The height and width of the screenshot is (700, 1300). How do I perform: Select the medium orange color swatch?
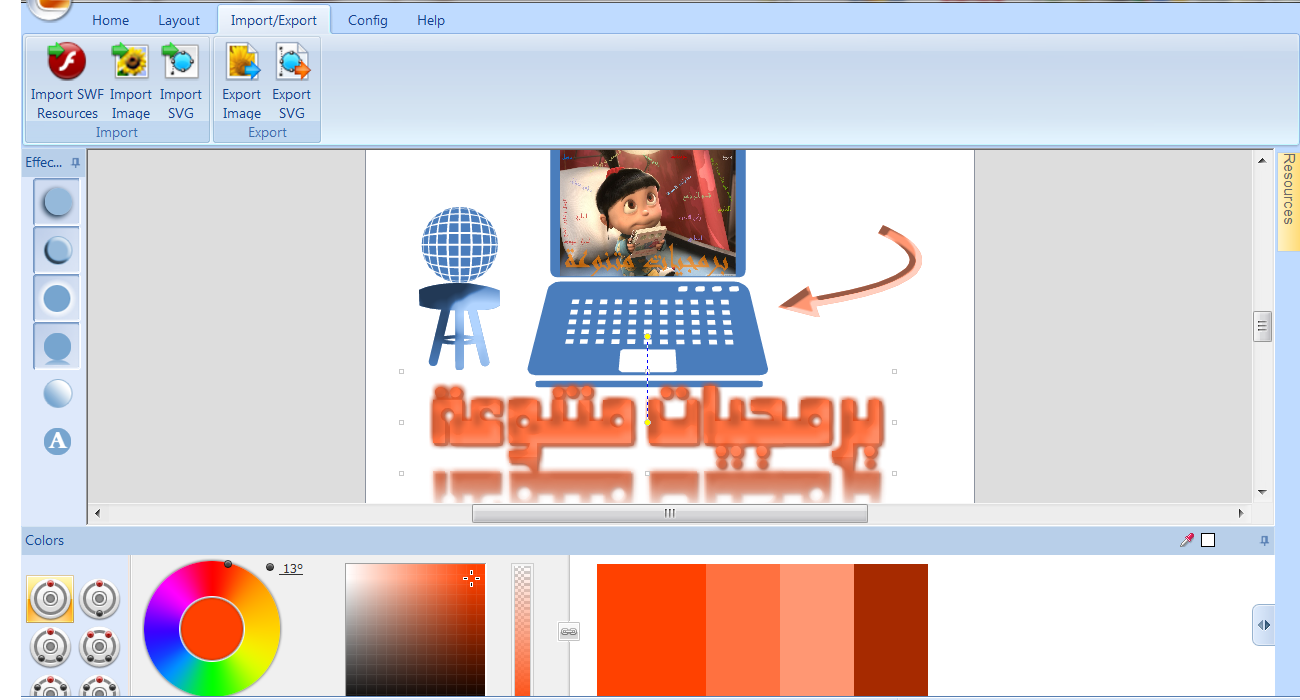[x=743, y=629]
